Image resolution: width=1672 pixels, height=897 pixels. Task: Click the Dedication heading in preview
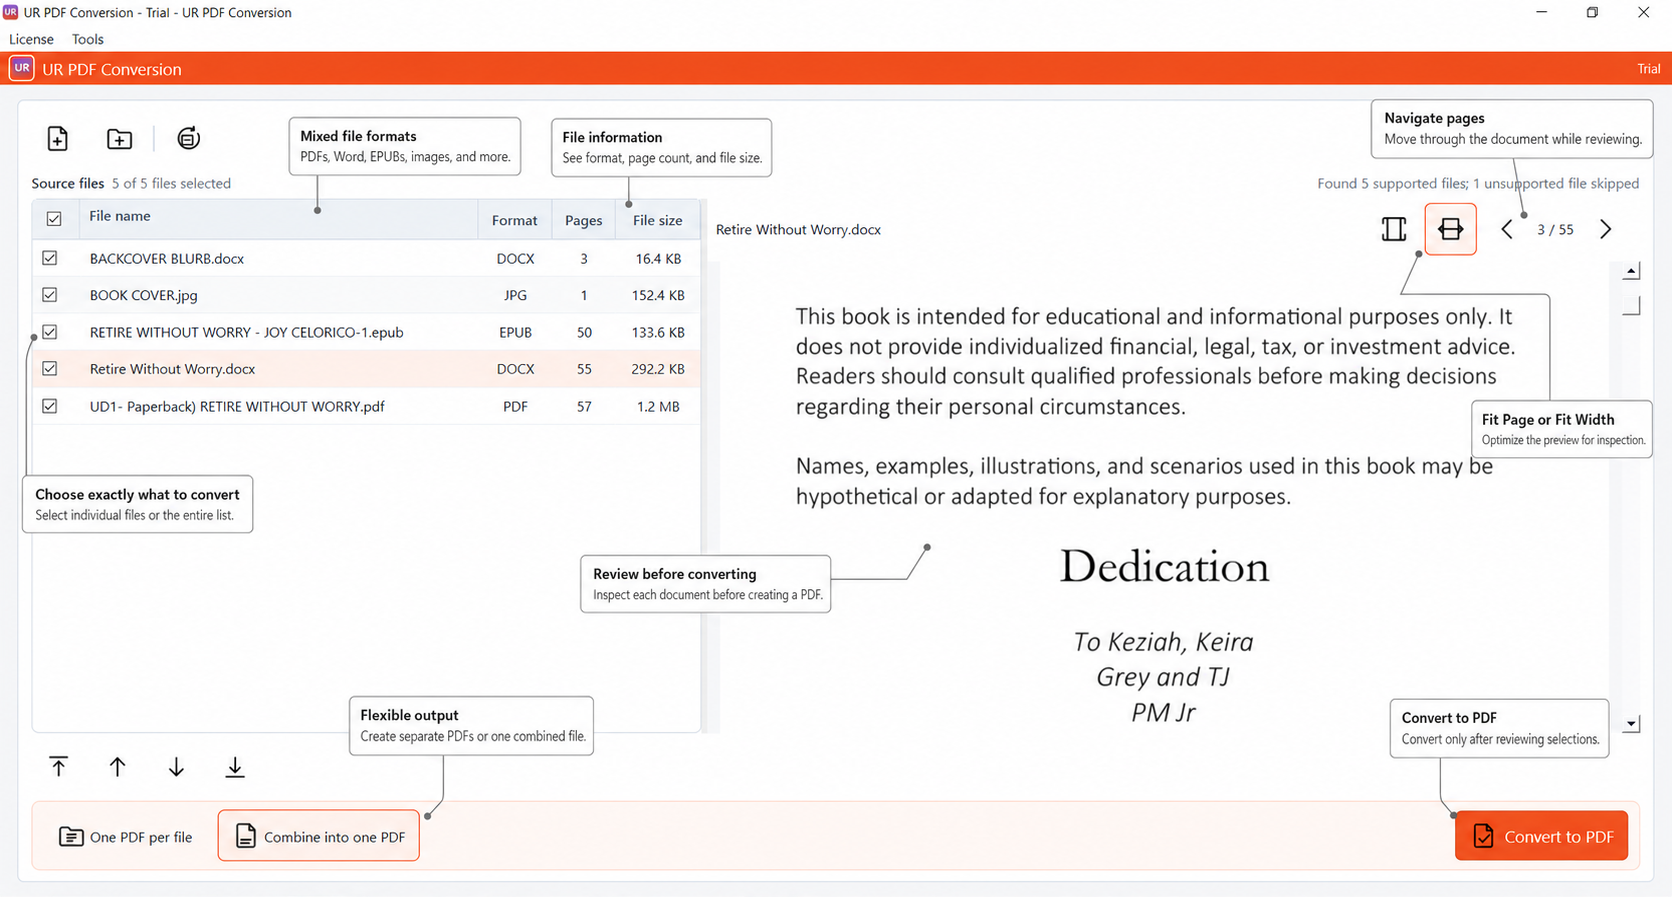1164,566
